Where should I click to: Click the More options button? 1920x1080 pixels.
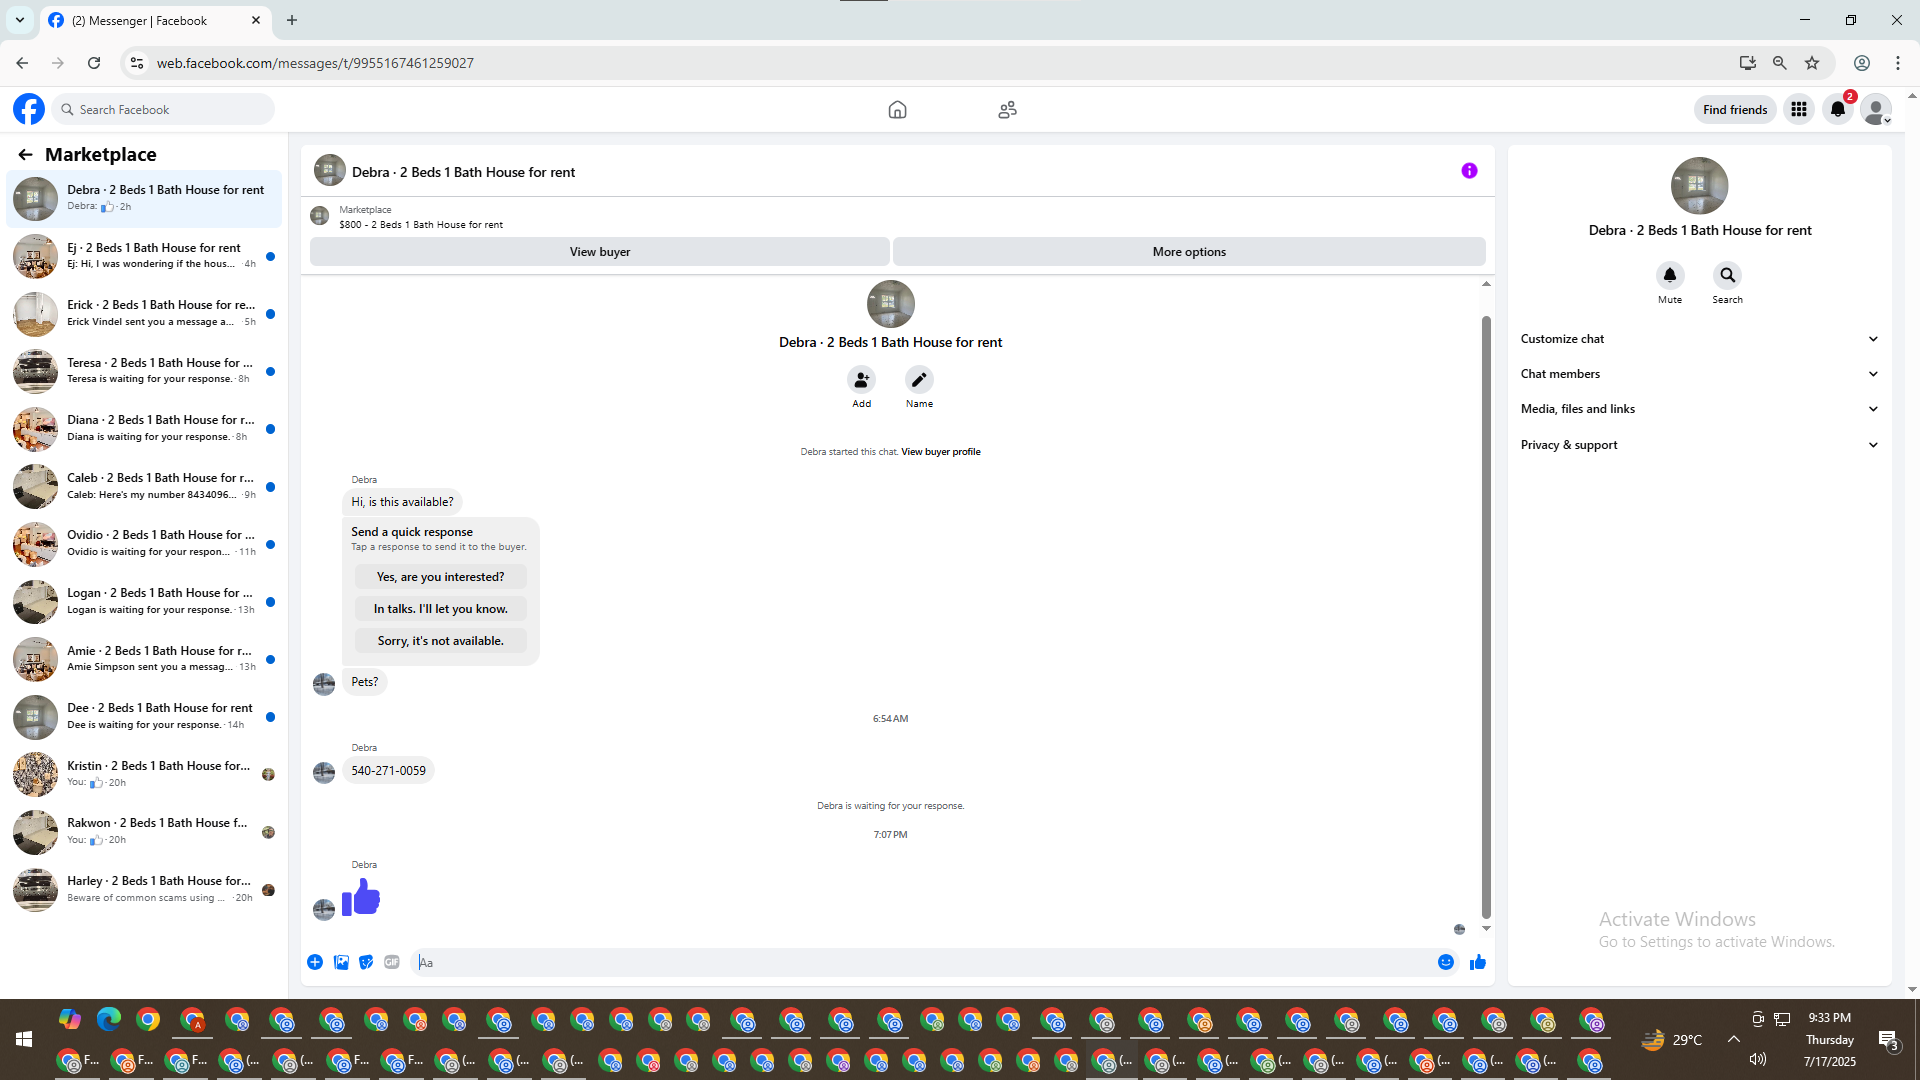click(x=1189, y=252)
